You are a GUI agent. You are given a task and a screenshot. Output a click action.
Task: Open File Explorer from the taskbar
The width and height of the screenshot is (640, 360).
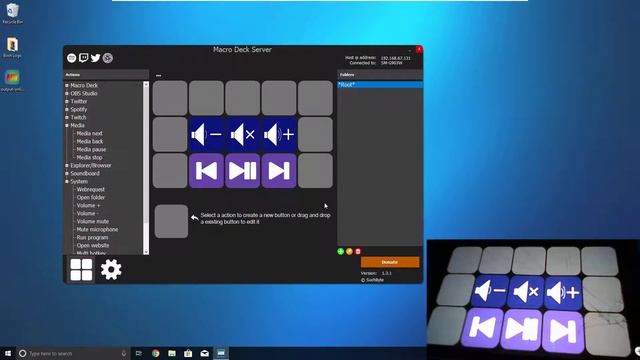point(172,353)
